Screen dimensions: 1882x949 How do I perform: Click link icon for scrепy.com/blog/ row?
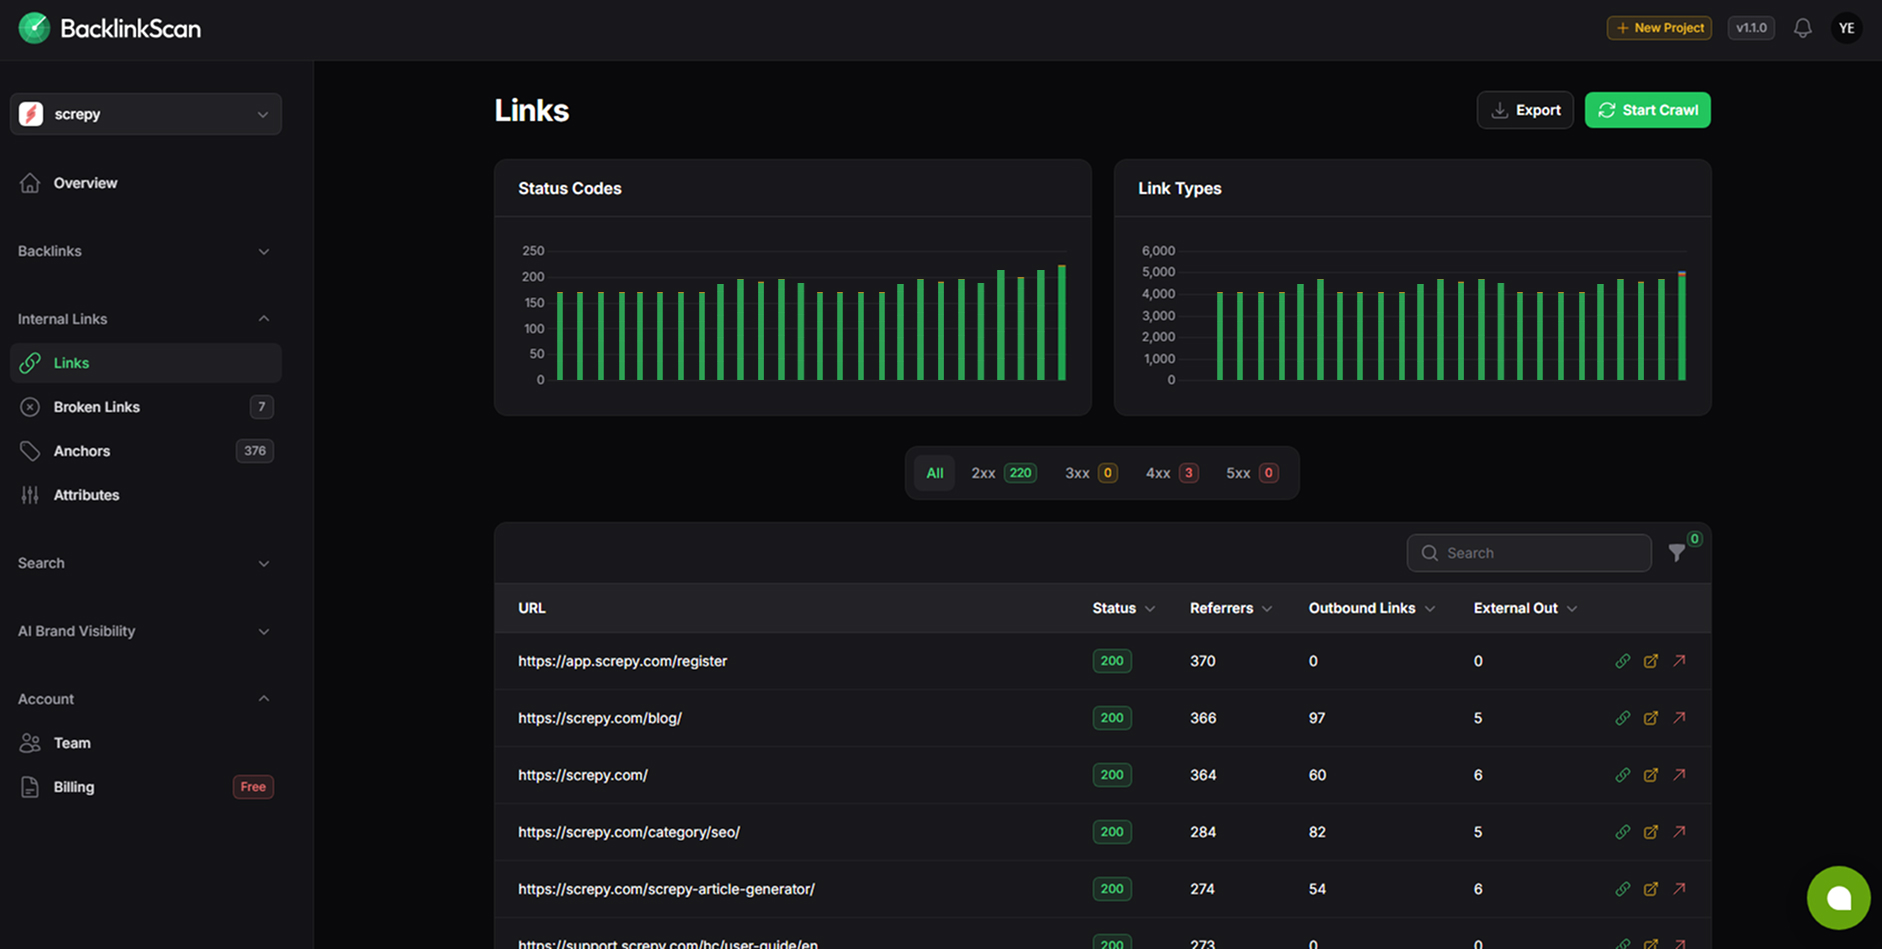[1622, 718]
